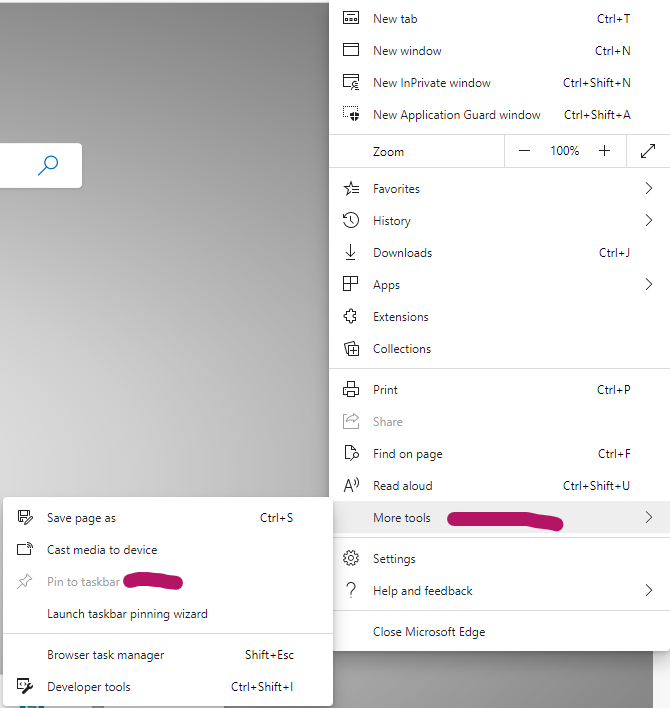Click the Ctrl+J shortcut text
Viewport: 670px width, 708px height.
[614, 253]
